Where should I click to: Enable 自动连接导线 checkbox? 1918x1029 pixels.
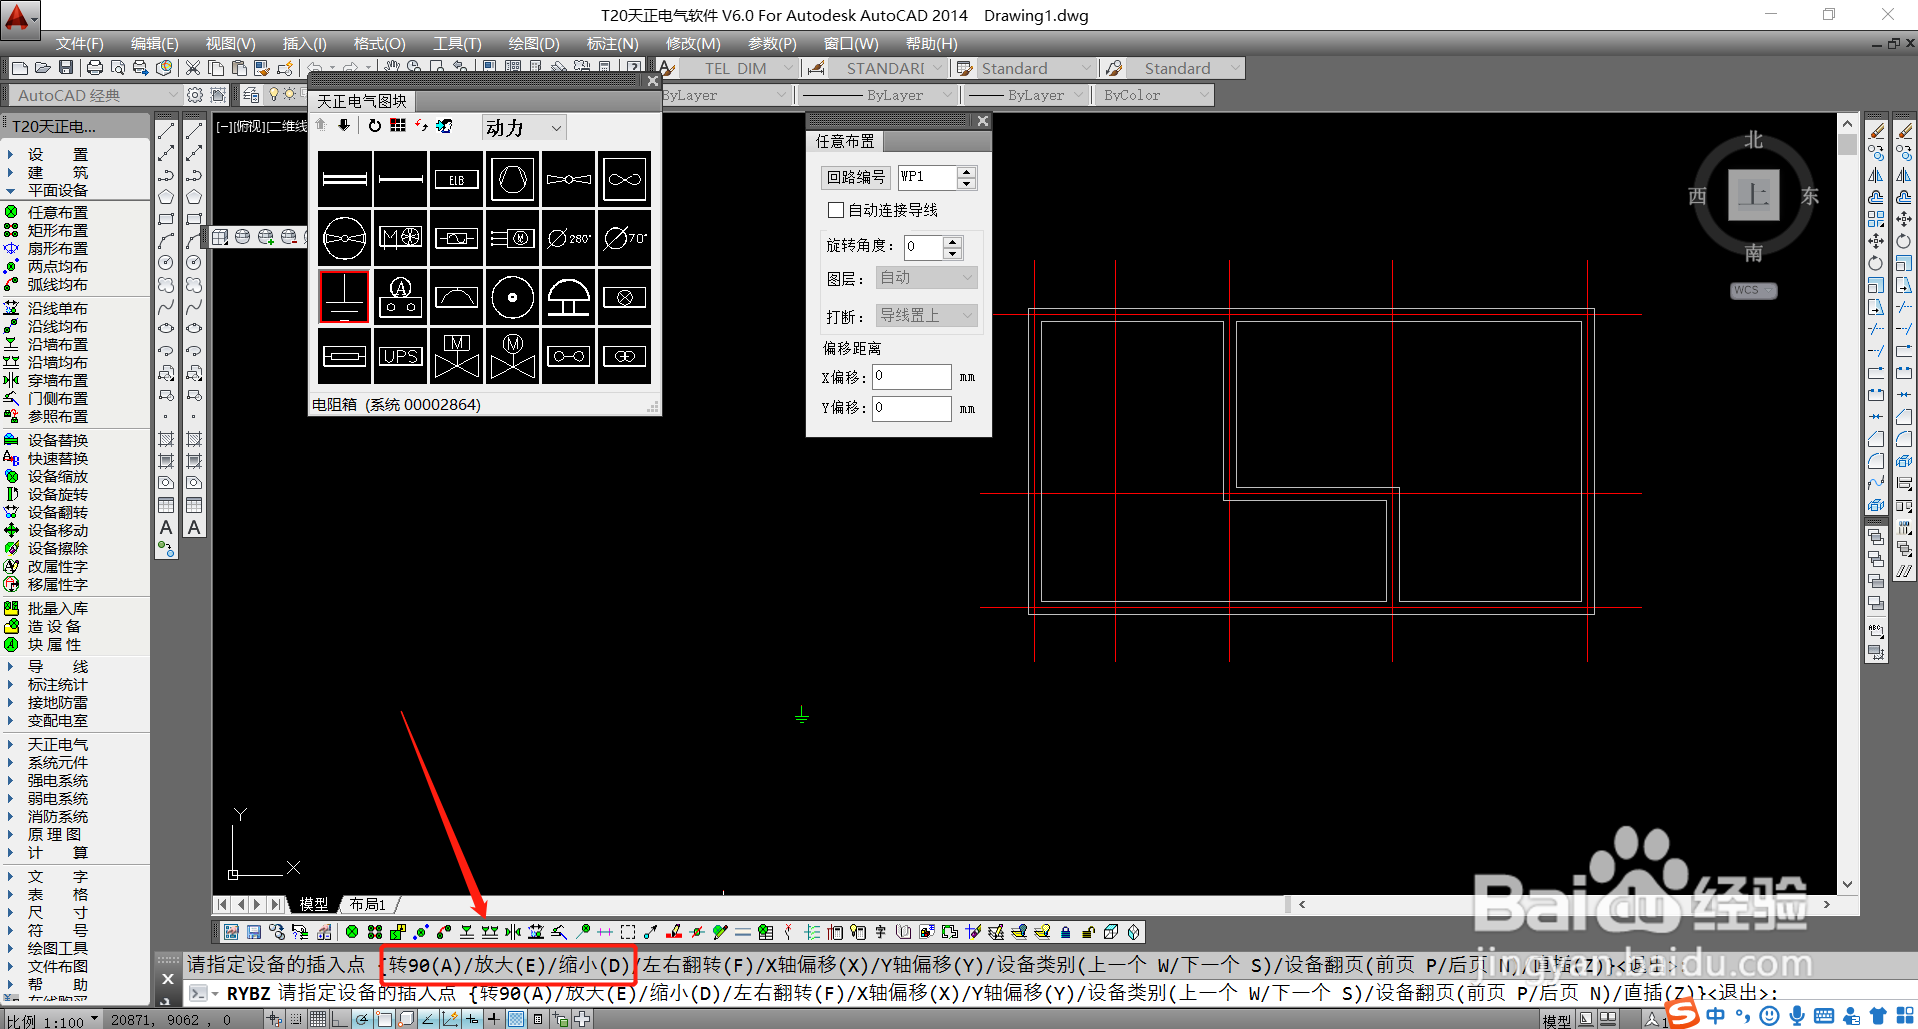click(x=836, y=210)
